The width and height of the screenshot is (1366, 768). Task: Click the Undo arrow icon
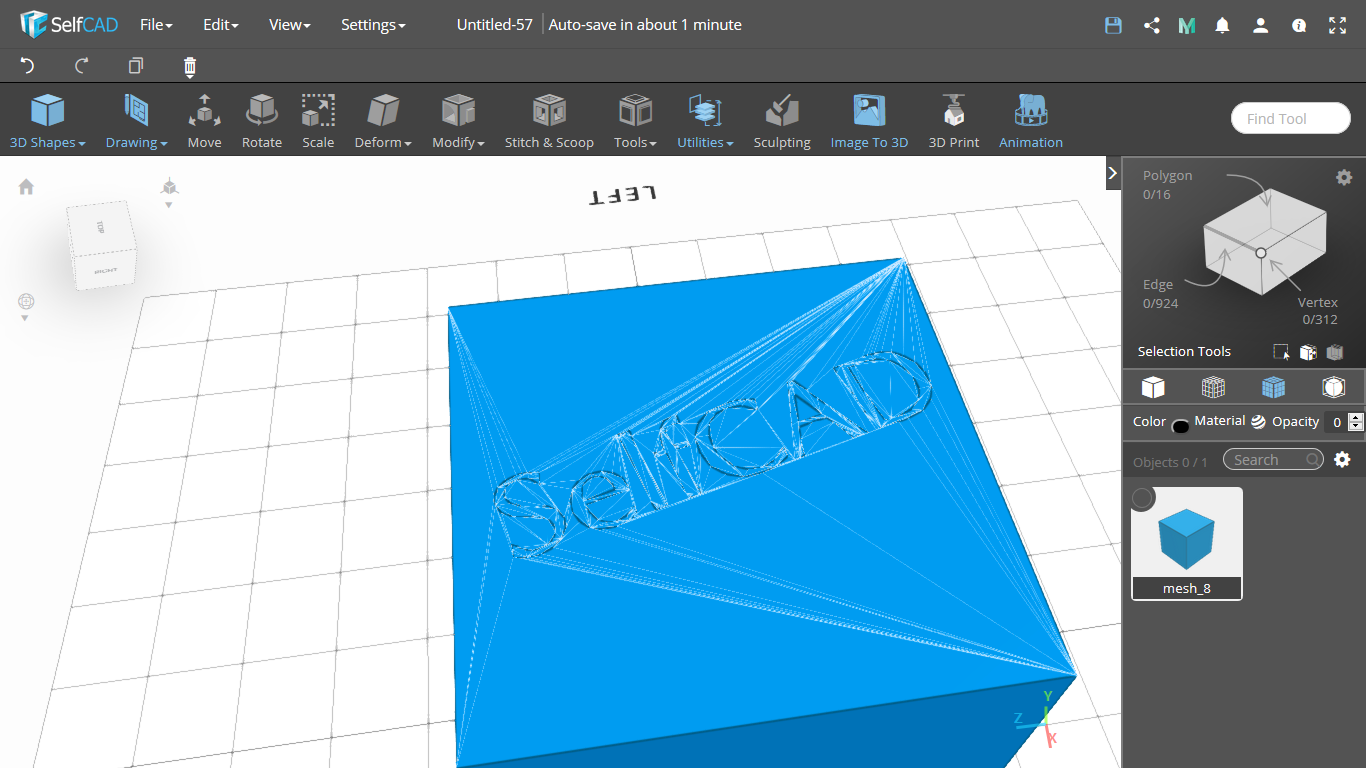coord(27,66)
